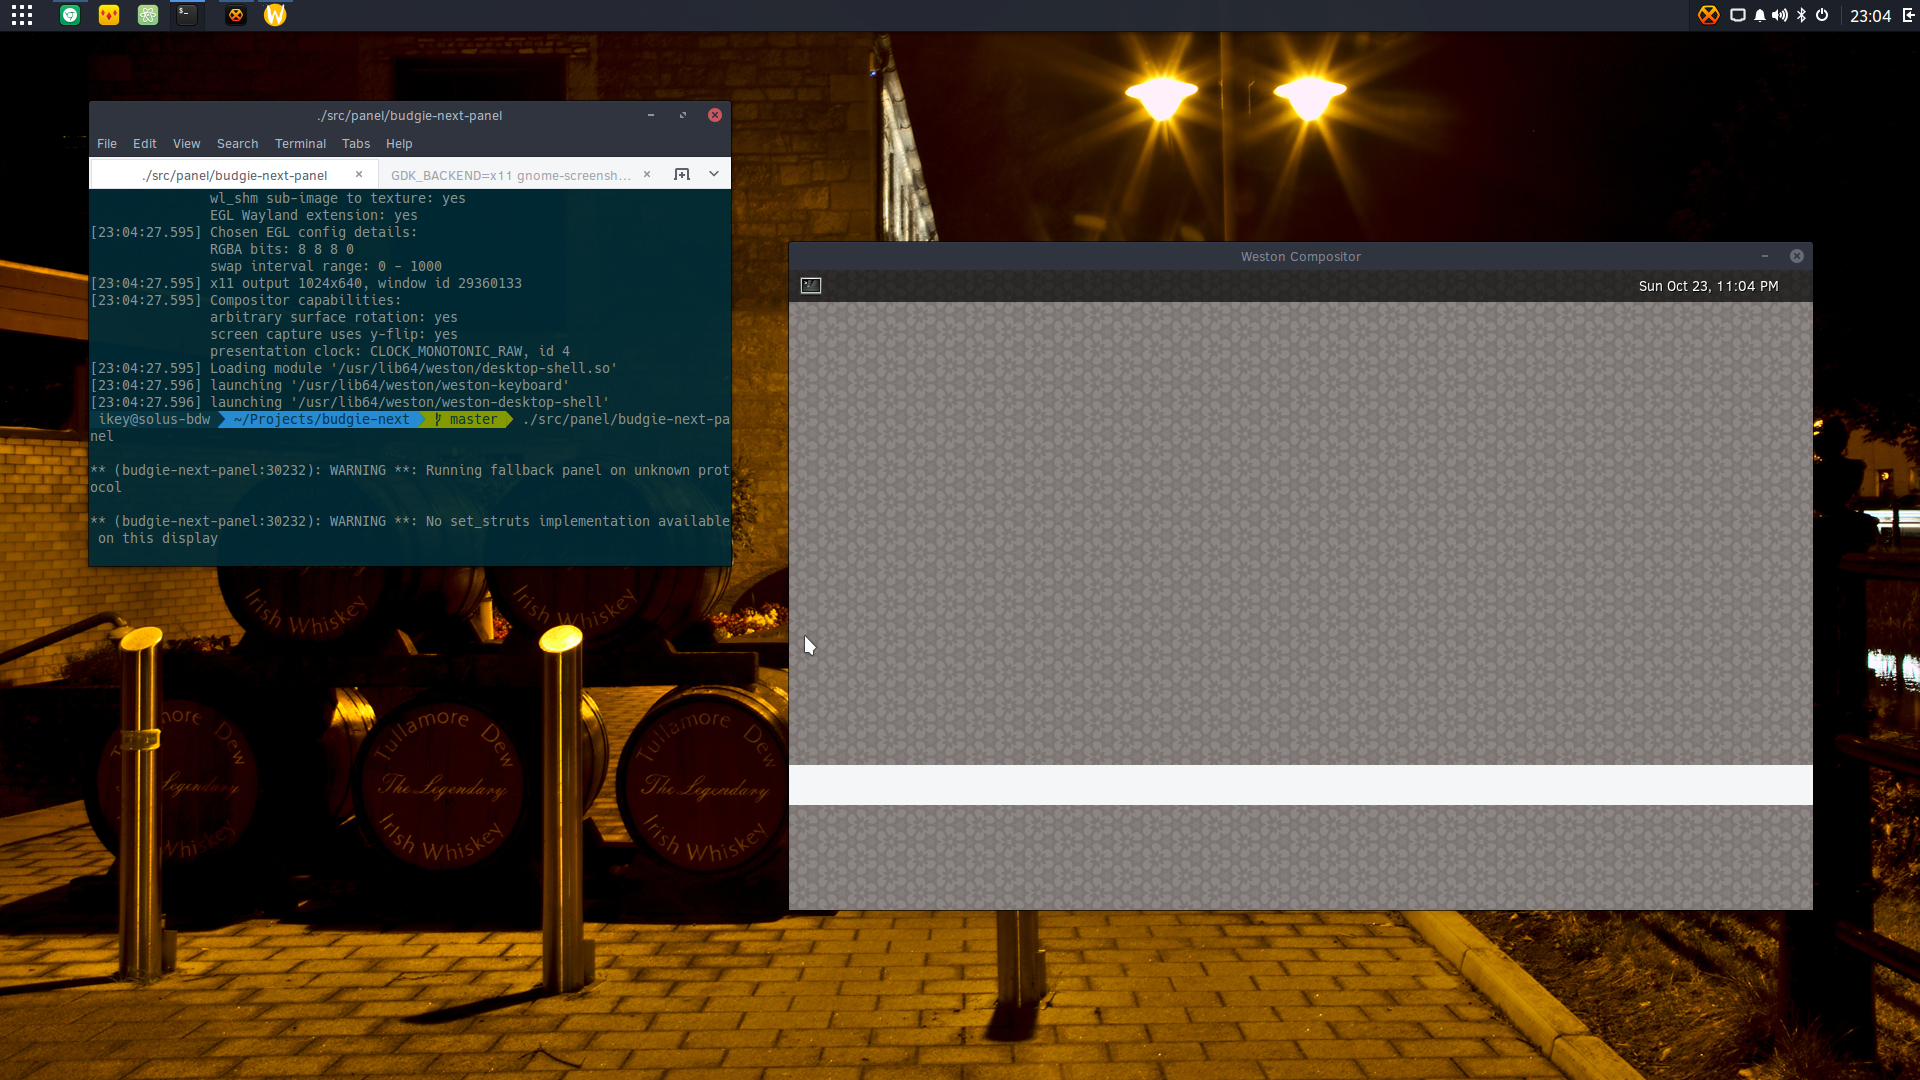Open the terminal Tabs menu
This screenshot has height=1080, width=1920.
click(356, 144)
